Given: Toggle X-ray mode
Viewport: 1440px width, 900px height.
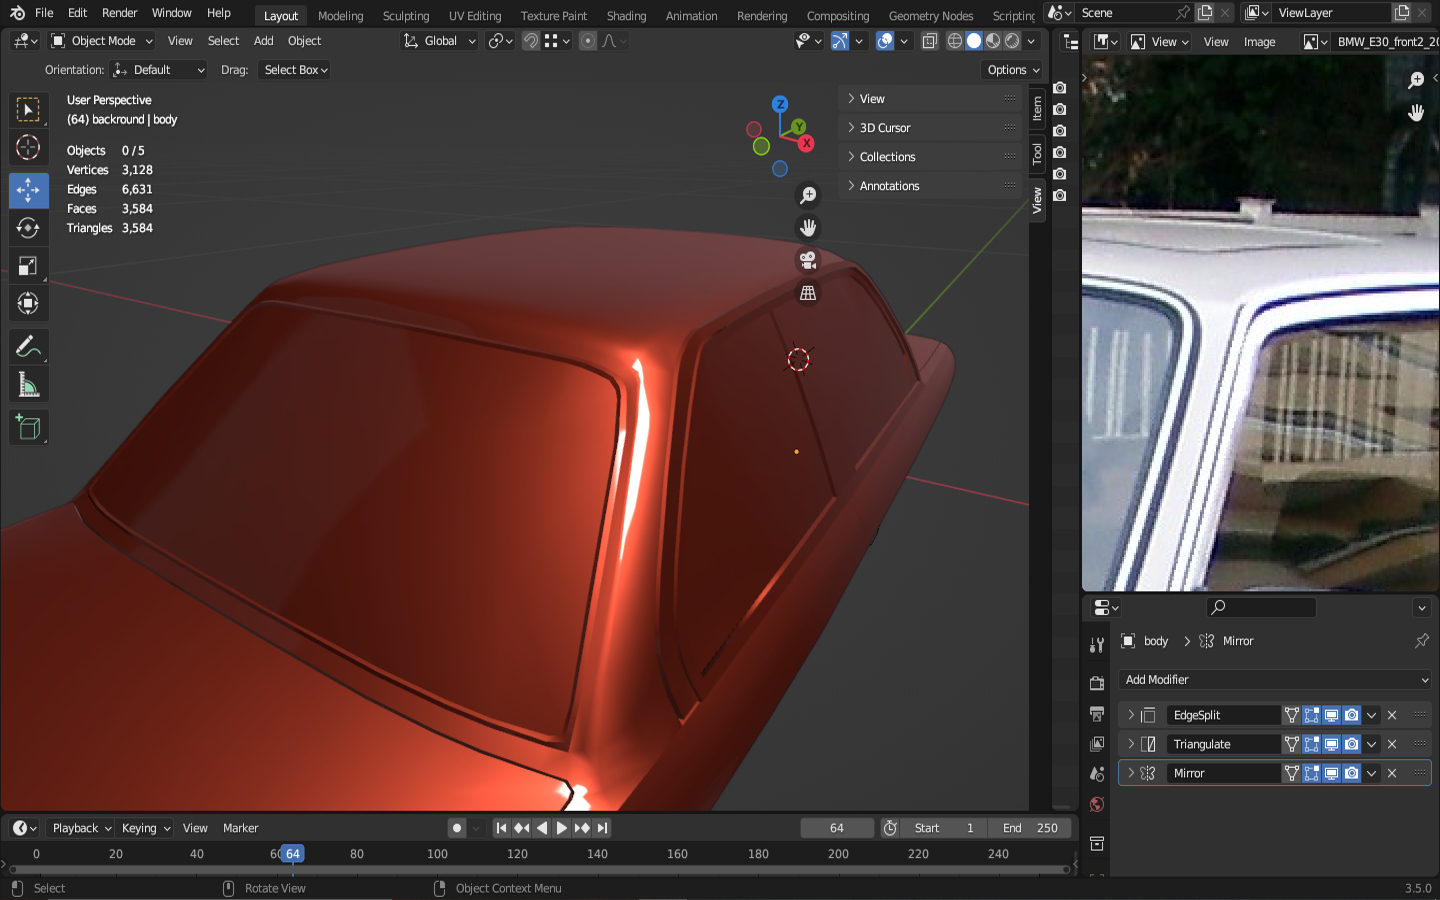Looking at the screenshot, I should pos(930,41).
